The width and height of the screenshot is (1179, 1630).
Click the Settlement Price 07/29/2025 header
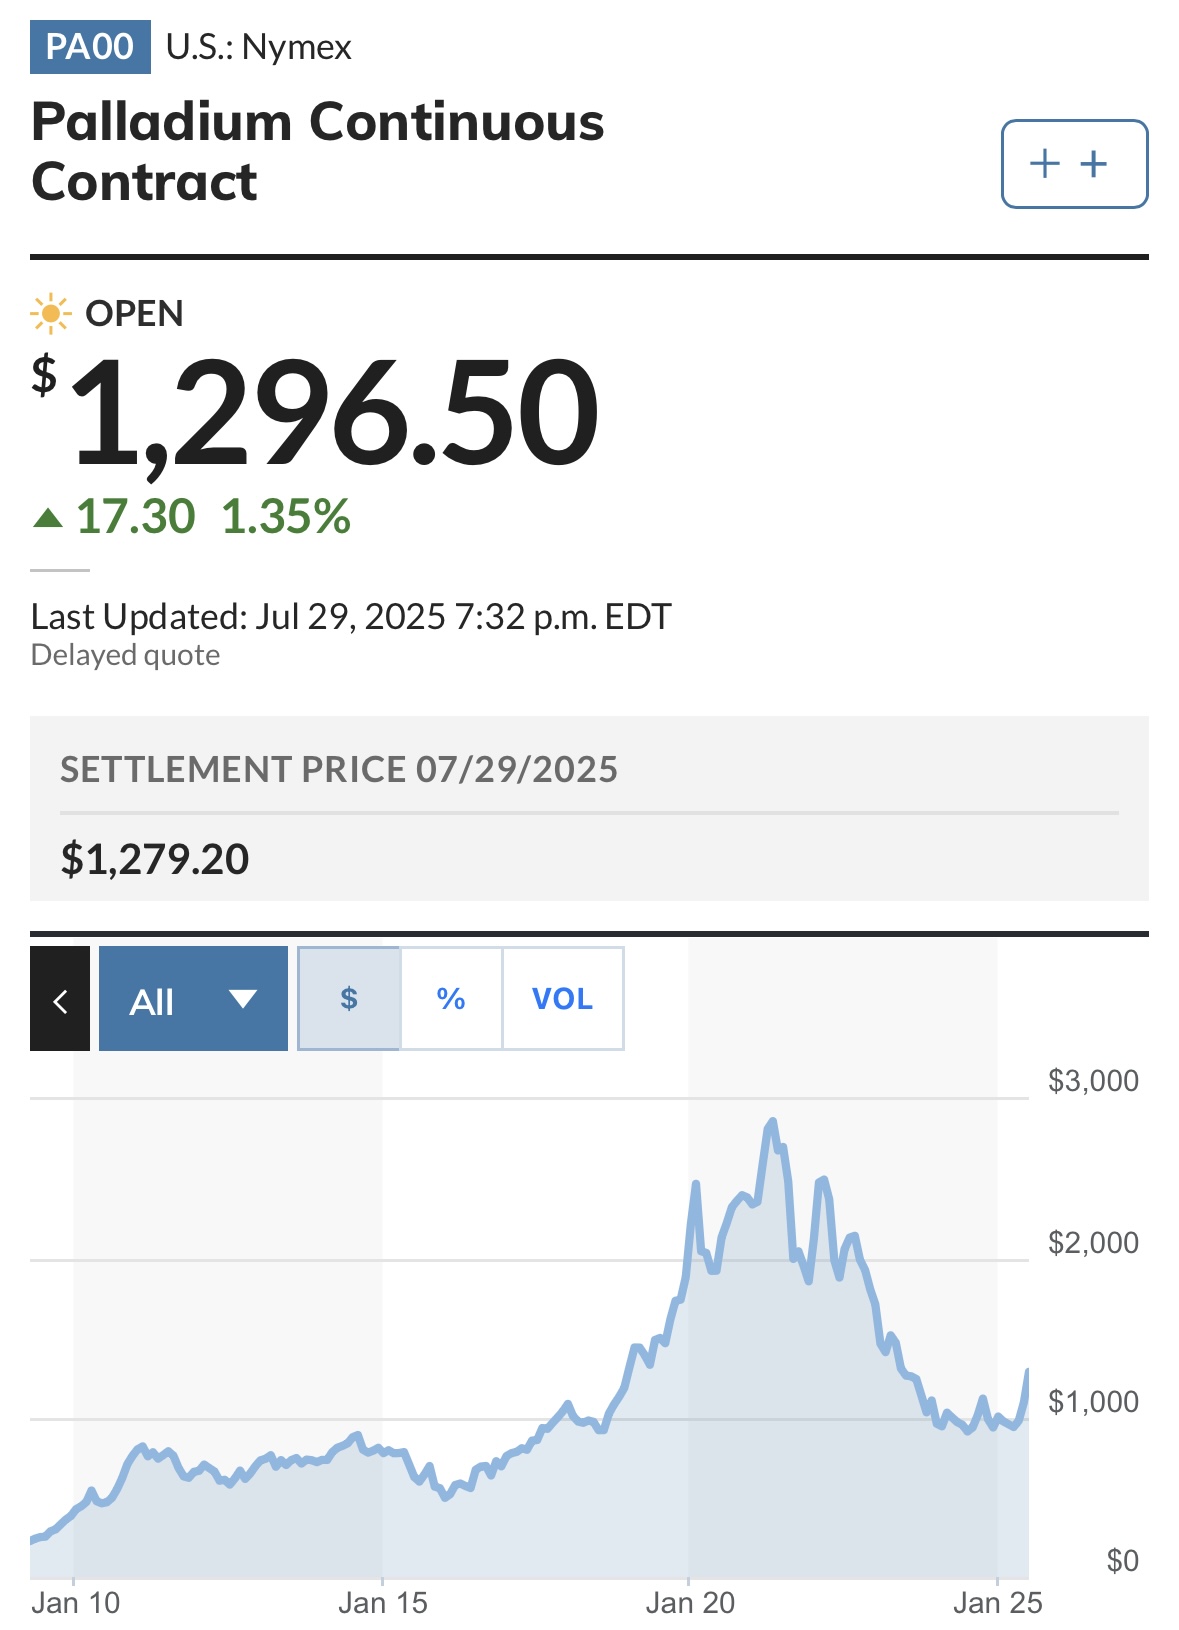coord(339,770)
